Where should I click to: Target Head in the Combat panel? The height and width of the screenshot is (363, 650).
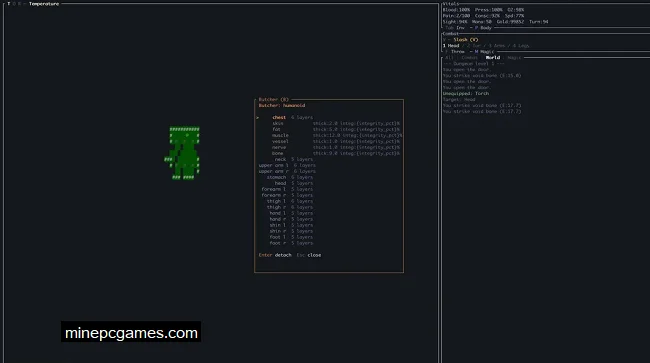[451, 46]
